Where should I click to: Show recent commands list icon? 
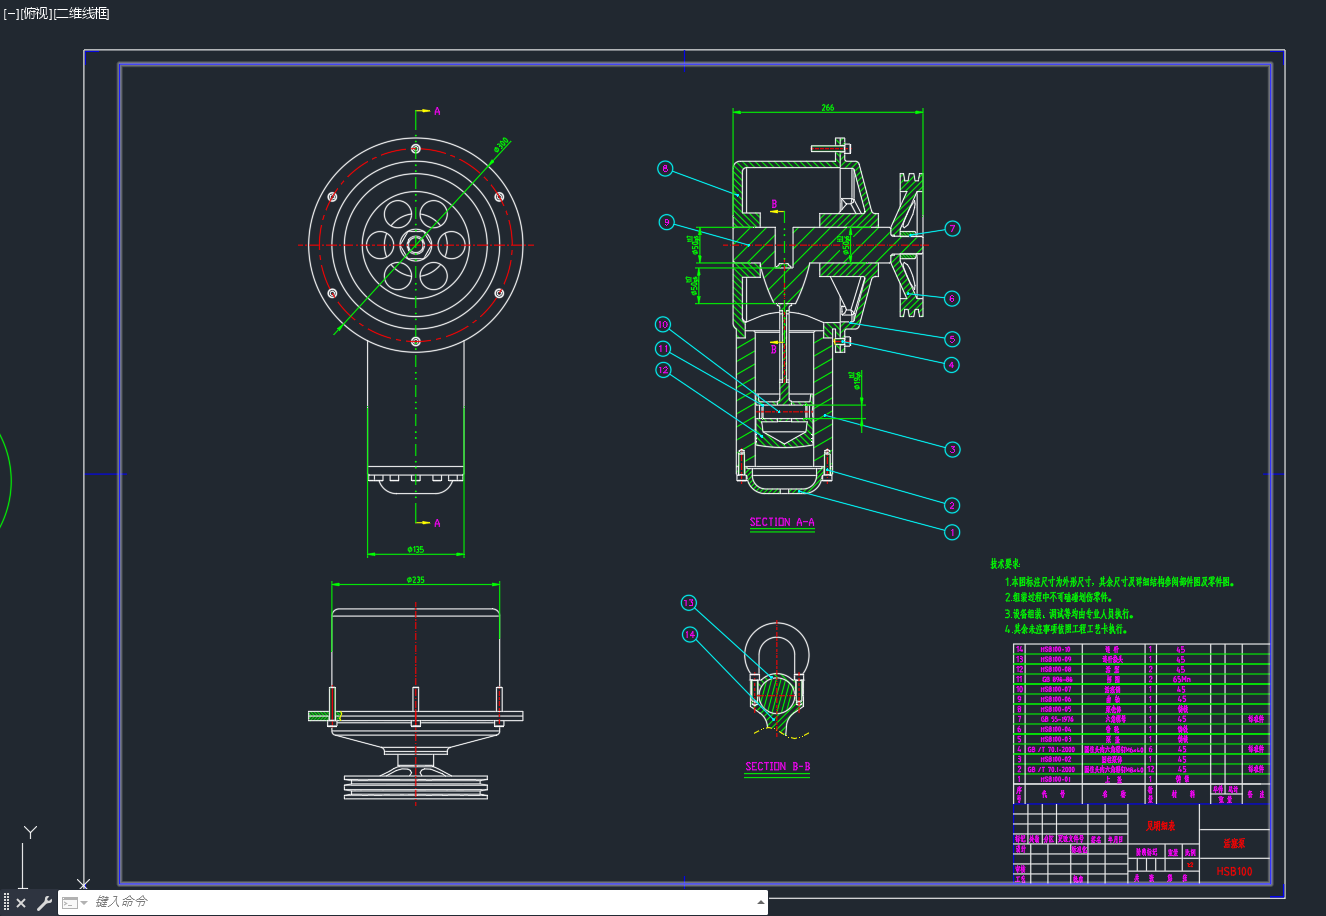coord(70,903)
